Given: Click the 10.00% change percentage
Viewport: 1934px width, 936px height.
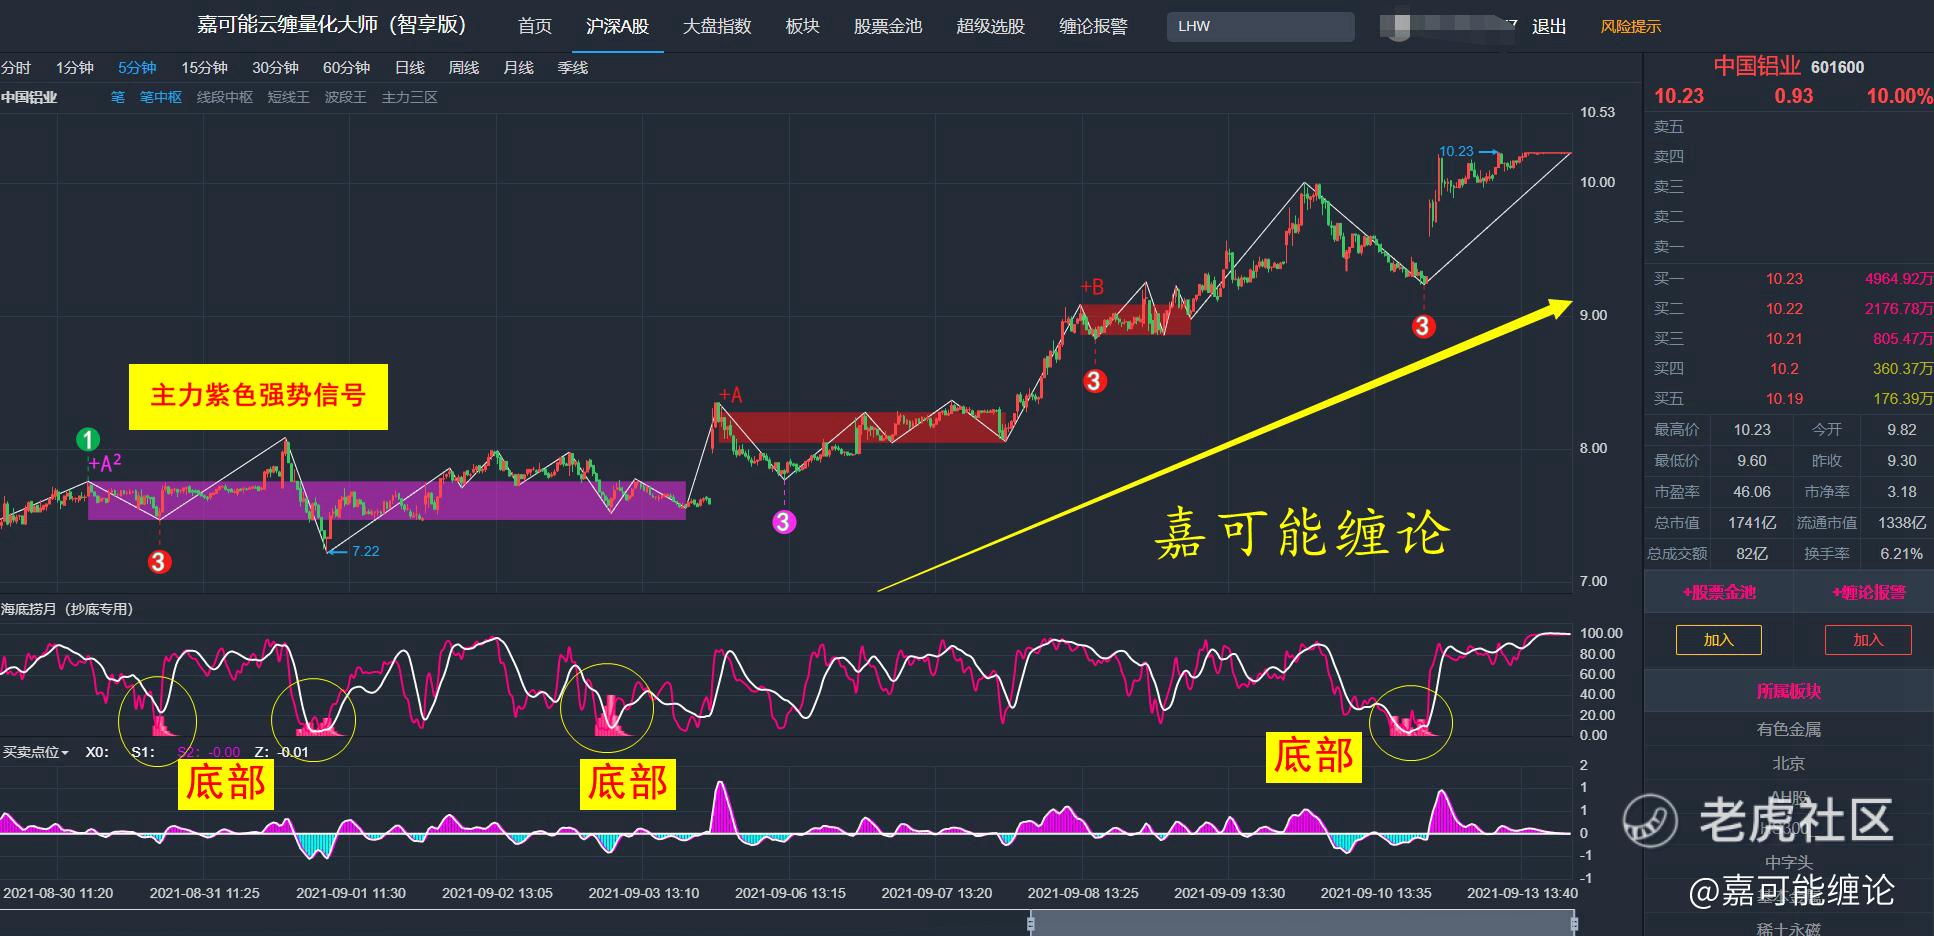Looking at the screenshot, I should click(x=1899, y=96).
